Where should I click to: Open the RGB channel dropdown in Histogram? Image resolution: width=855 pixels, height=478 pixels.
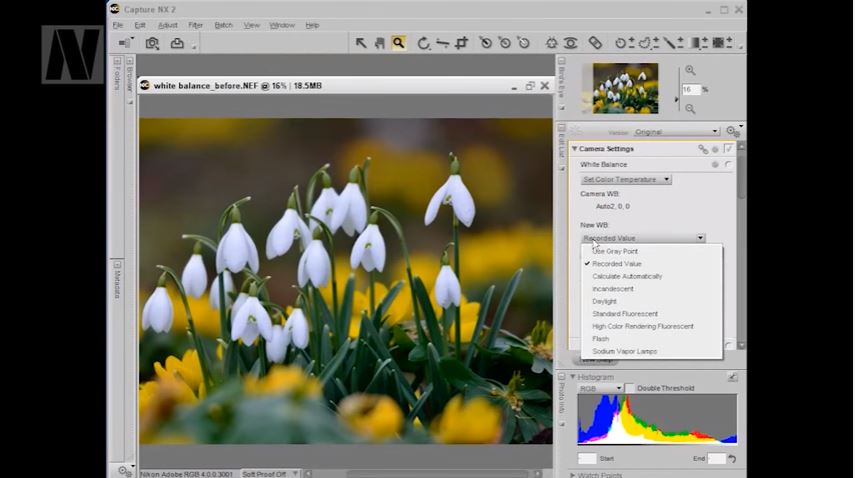tap(600, 388)
